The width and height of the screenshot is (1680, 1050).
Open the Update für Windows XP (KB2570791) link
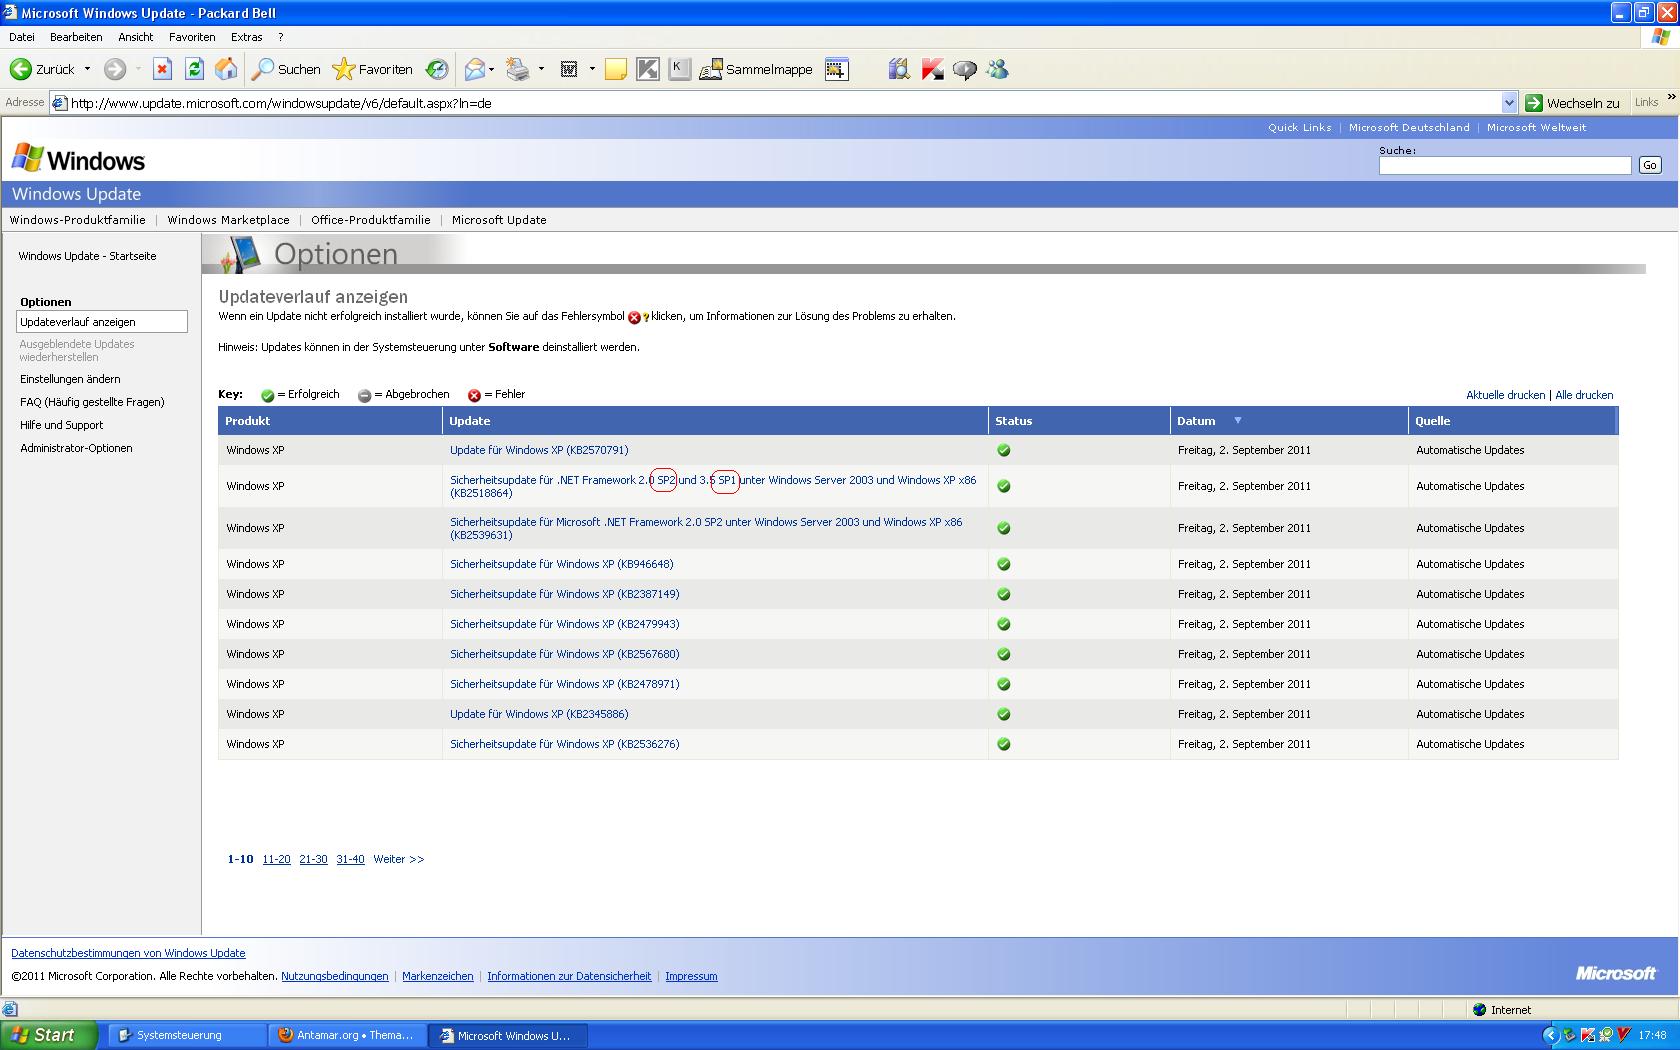[539, 450]
